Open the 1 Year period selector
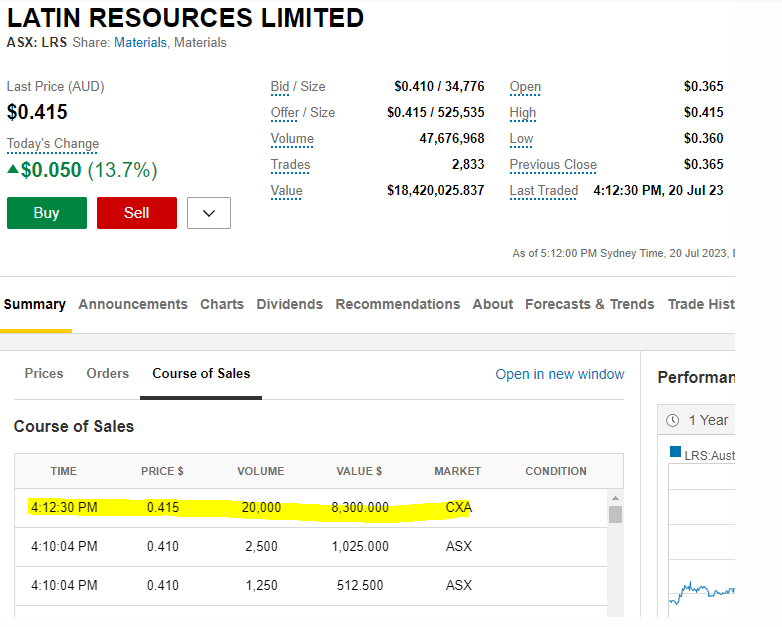 [x=697, y=420]
